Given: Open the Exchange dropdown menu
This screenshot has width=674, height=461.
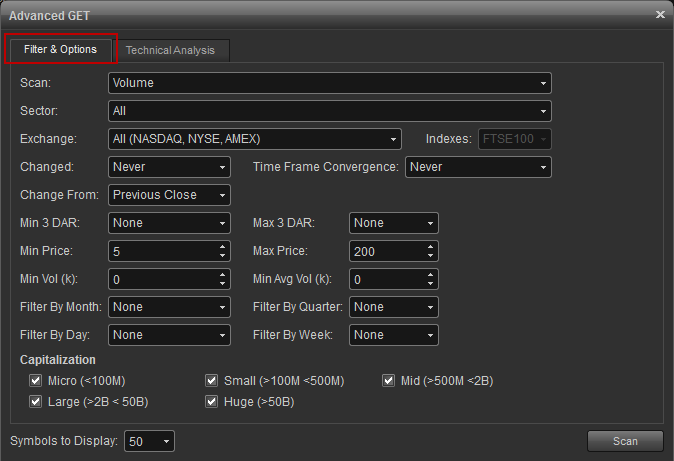Looking at the screenshot, I should tap(254, 139).
